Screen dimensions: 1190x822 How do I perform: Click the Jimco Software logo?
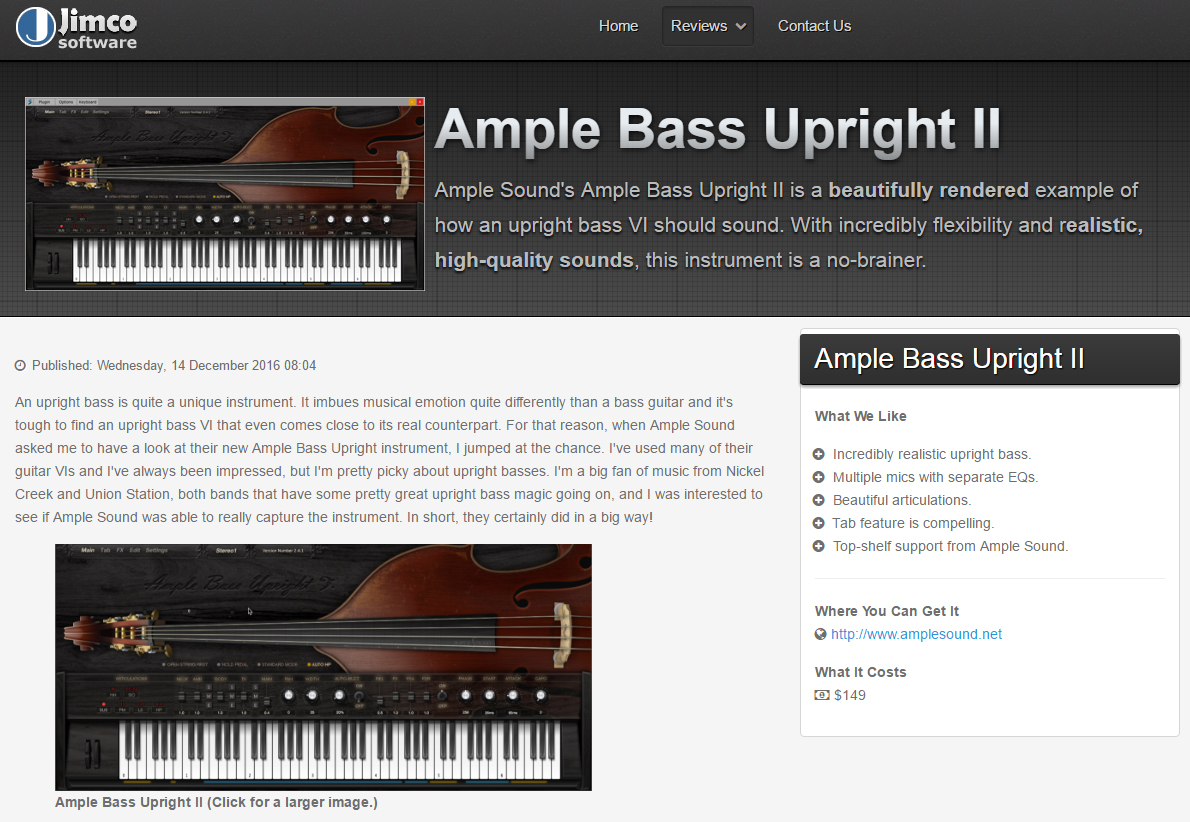point(76,27)
